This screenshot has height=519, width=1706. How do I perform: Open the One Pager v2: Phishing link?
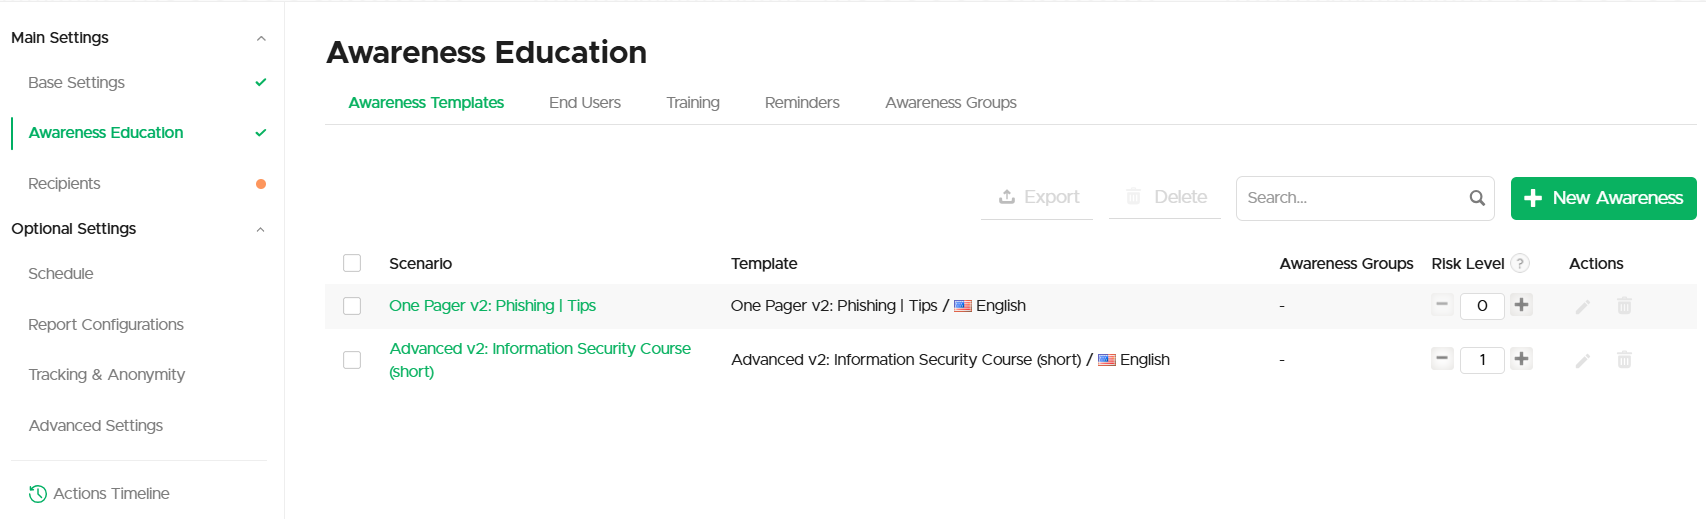pyautogui.click(x=492, y=306)
